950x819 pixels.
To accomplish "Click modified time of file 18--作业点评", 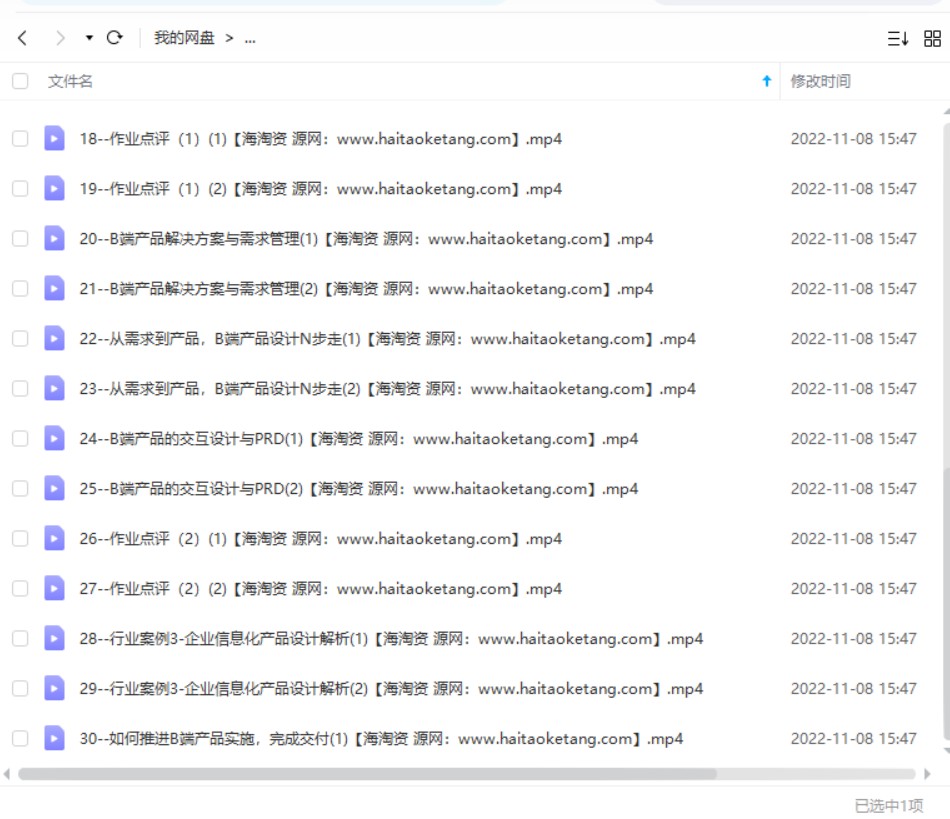I will pyautogui.click(x=853, y=139).
